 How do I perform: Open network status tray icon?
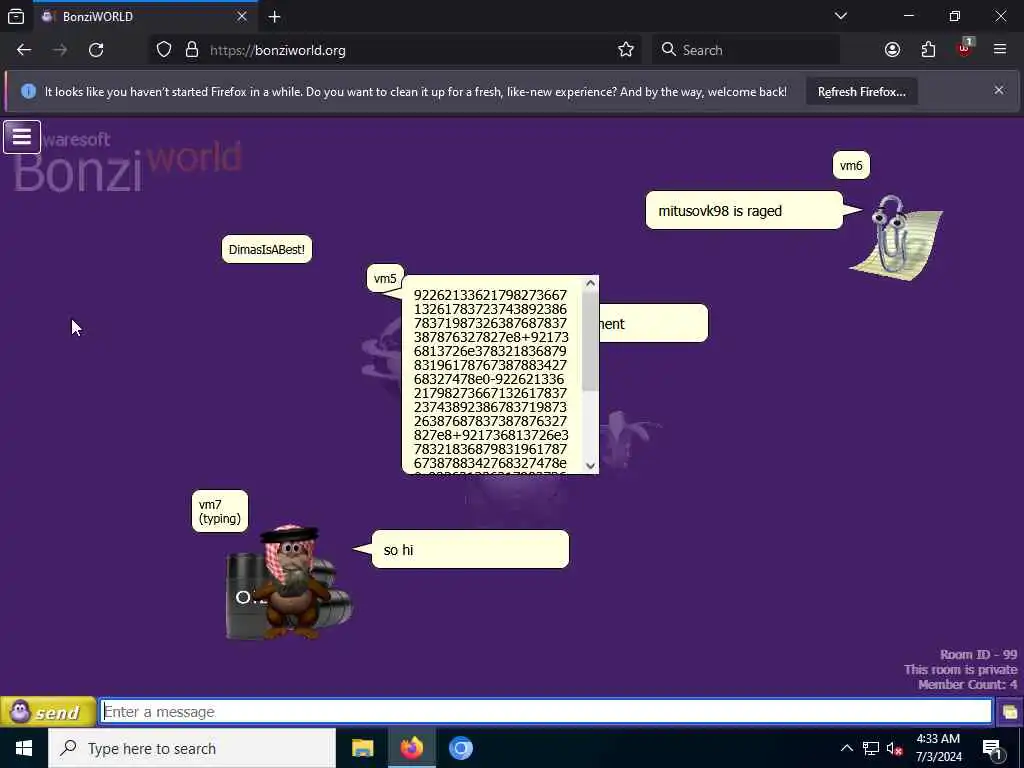[x=871, y=748]
